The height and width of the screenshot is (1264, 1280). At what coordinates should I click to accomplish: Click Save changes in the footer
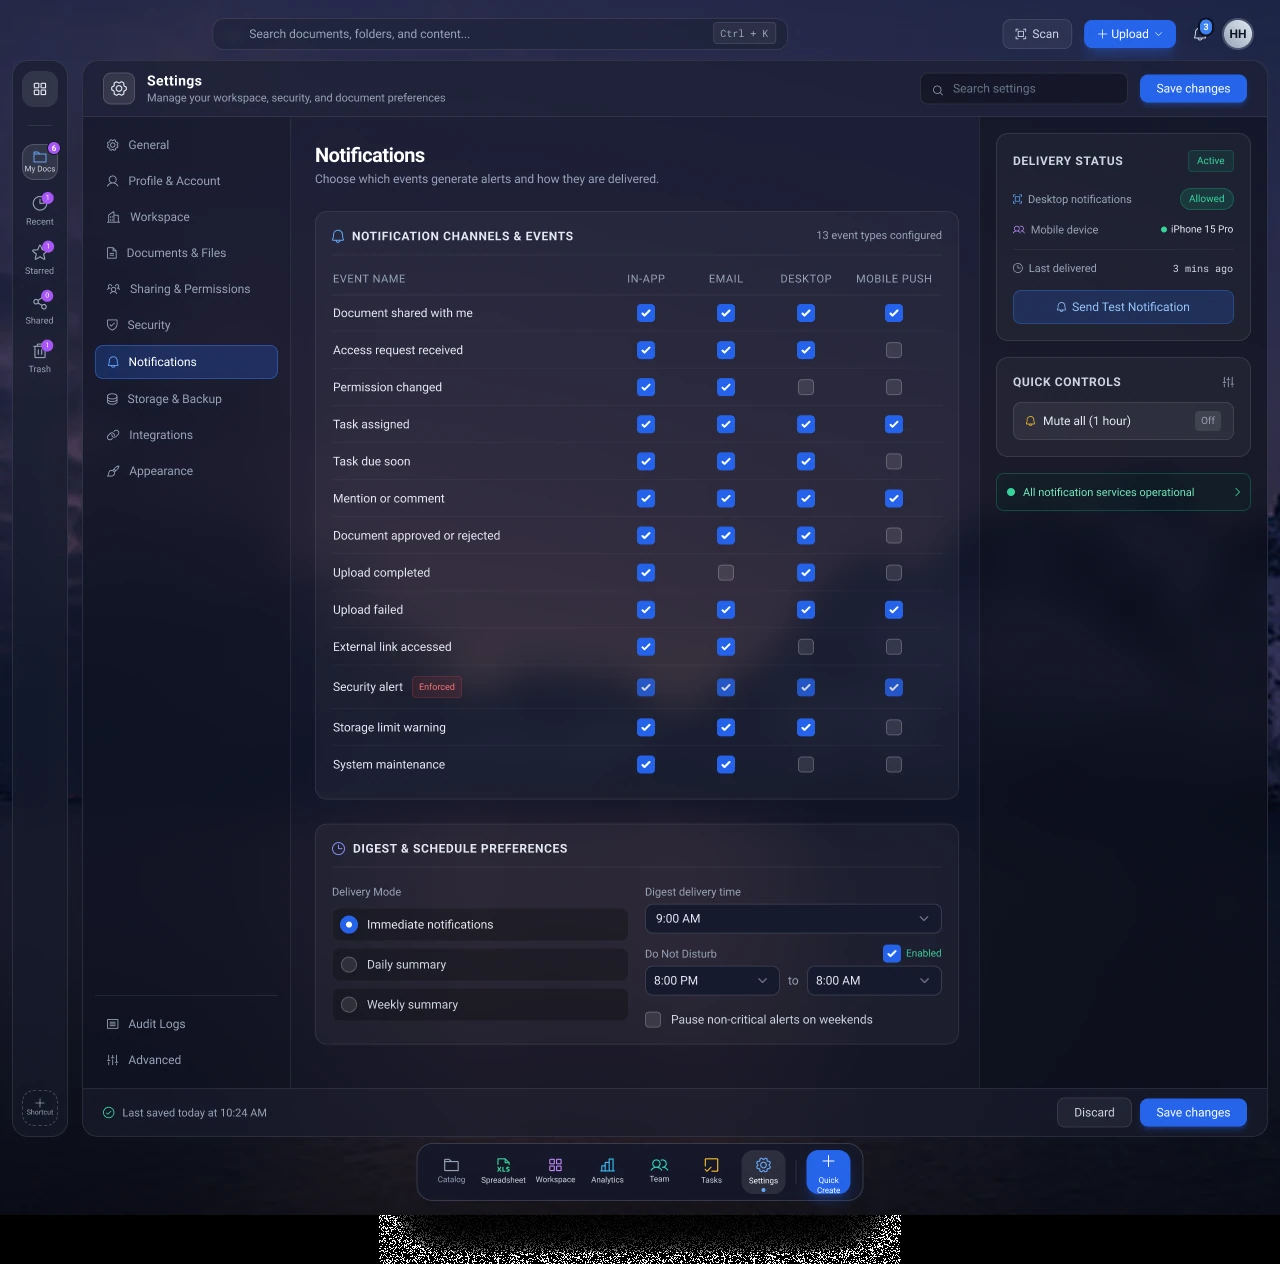coord(1193,1113)
